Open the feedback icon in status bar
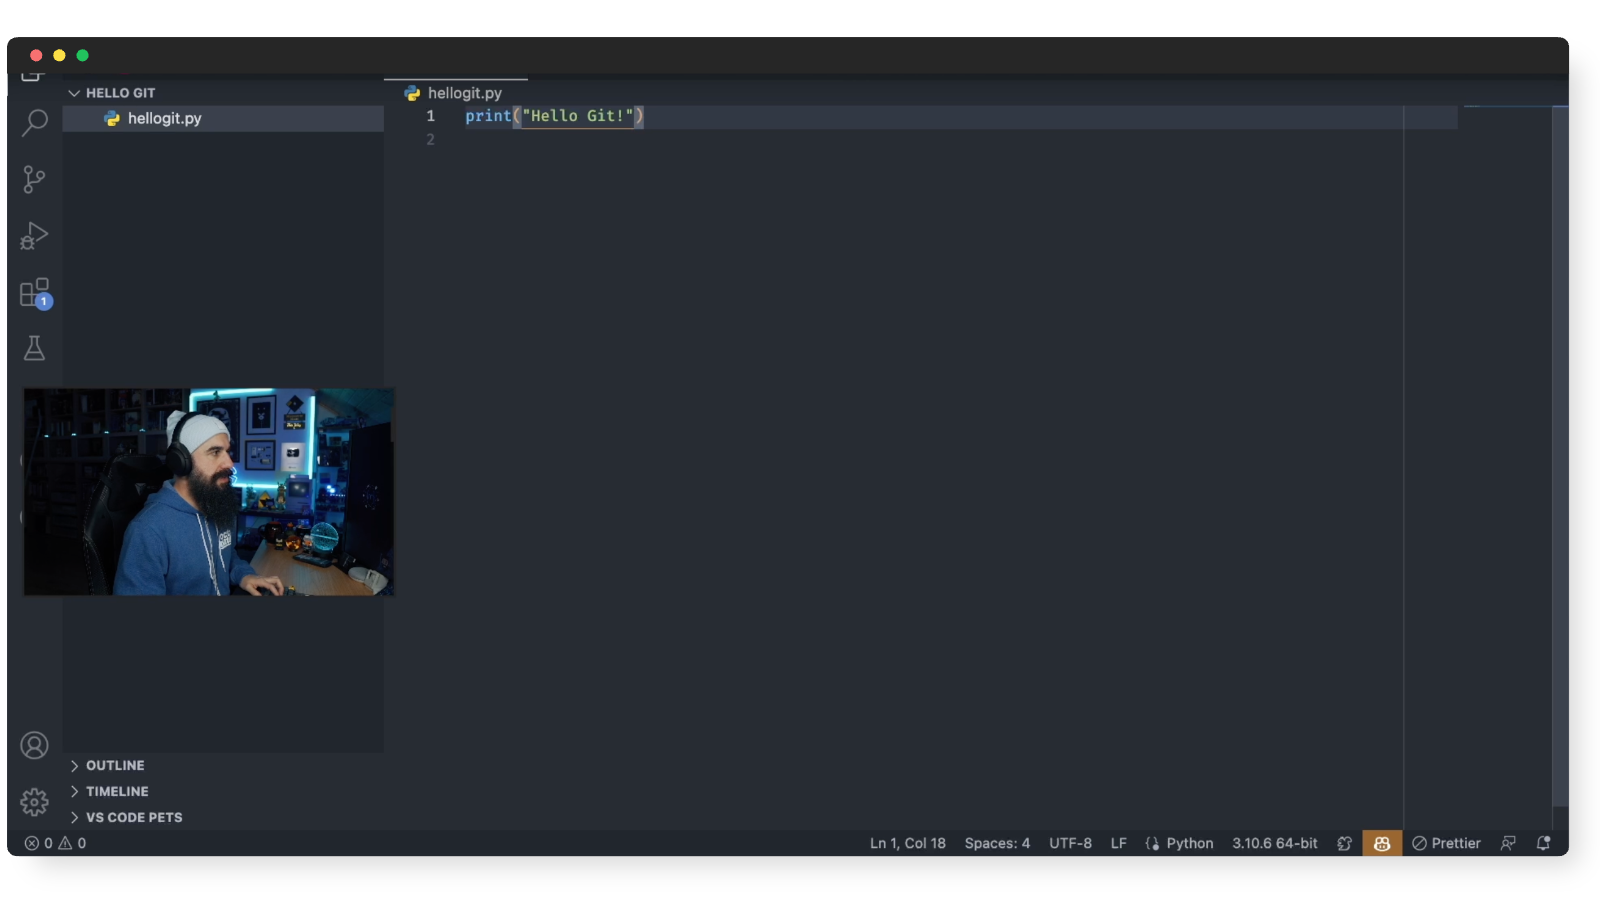The height and width of the screenshot is (900, 1600). (x=1508, y=843)
